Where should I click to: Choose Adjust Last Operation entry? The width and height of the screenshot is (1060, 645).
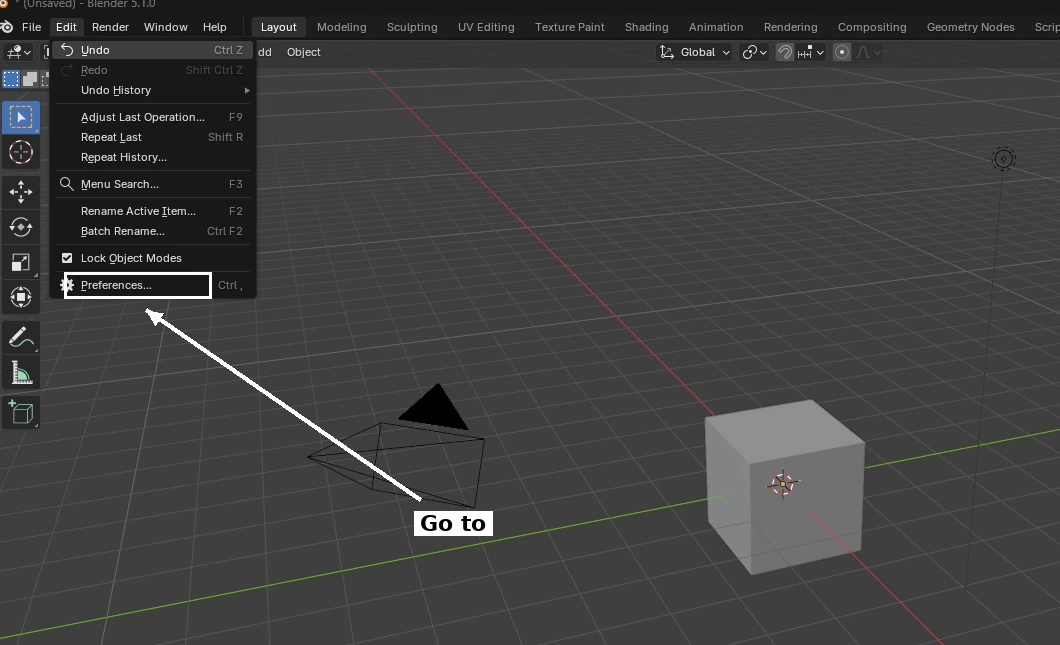pos(153,117)
